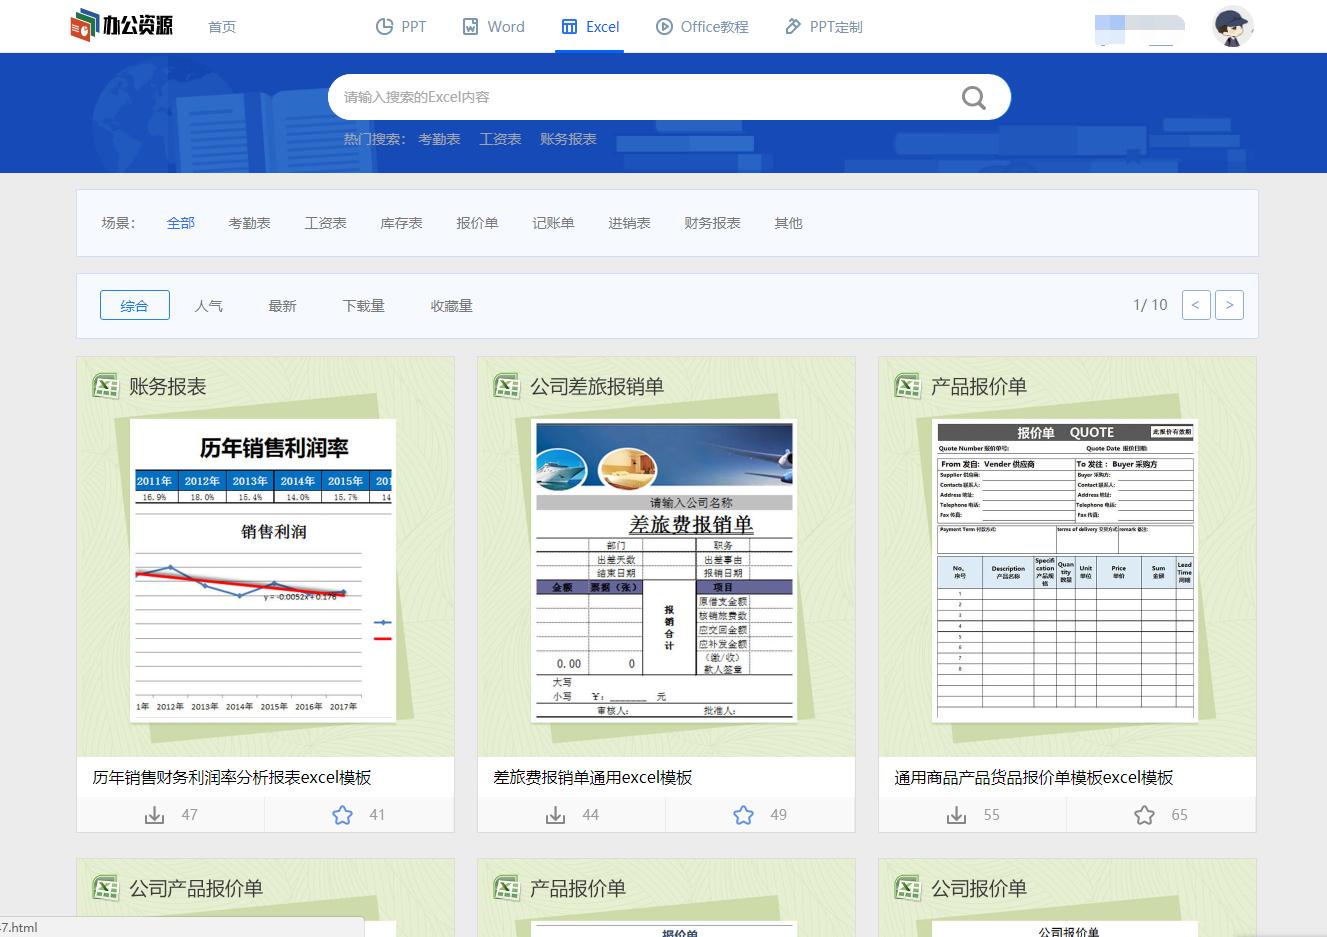Toggle the star on 历年销售财务利润率 template

point(342,815)
